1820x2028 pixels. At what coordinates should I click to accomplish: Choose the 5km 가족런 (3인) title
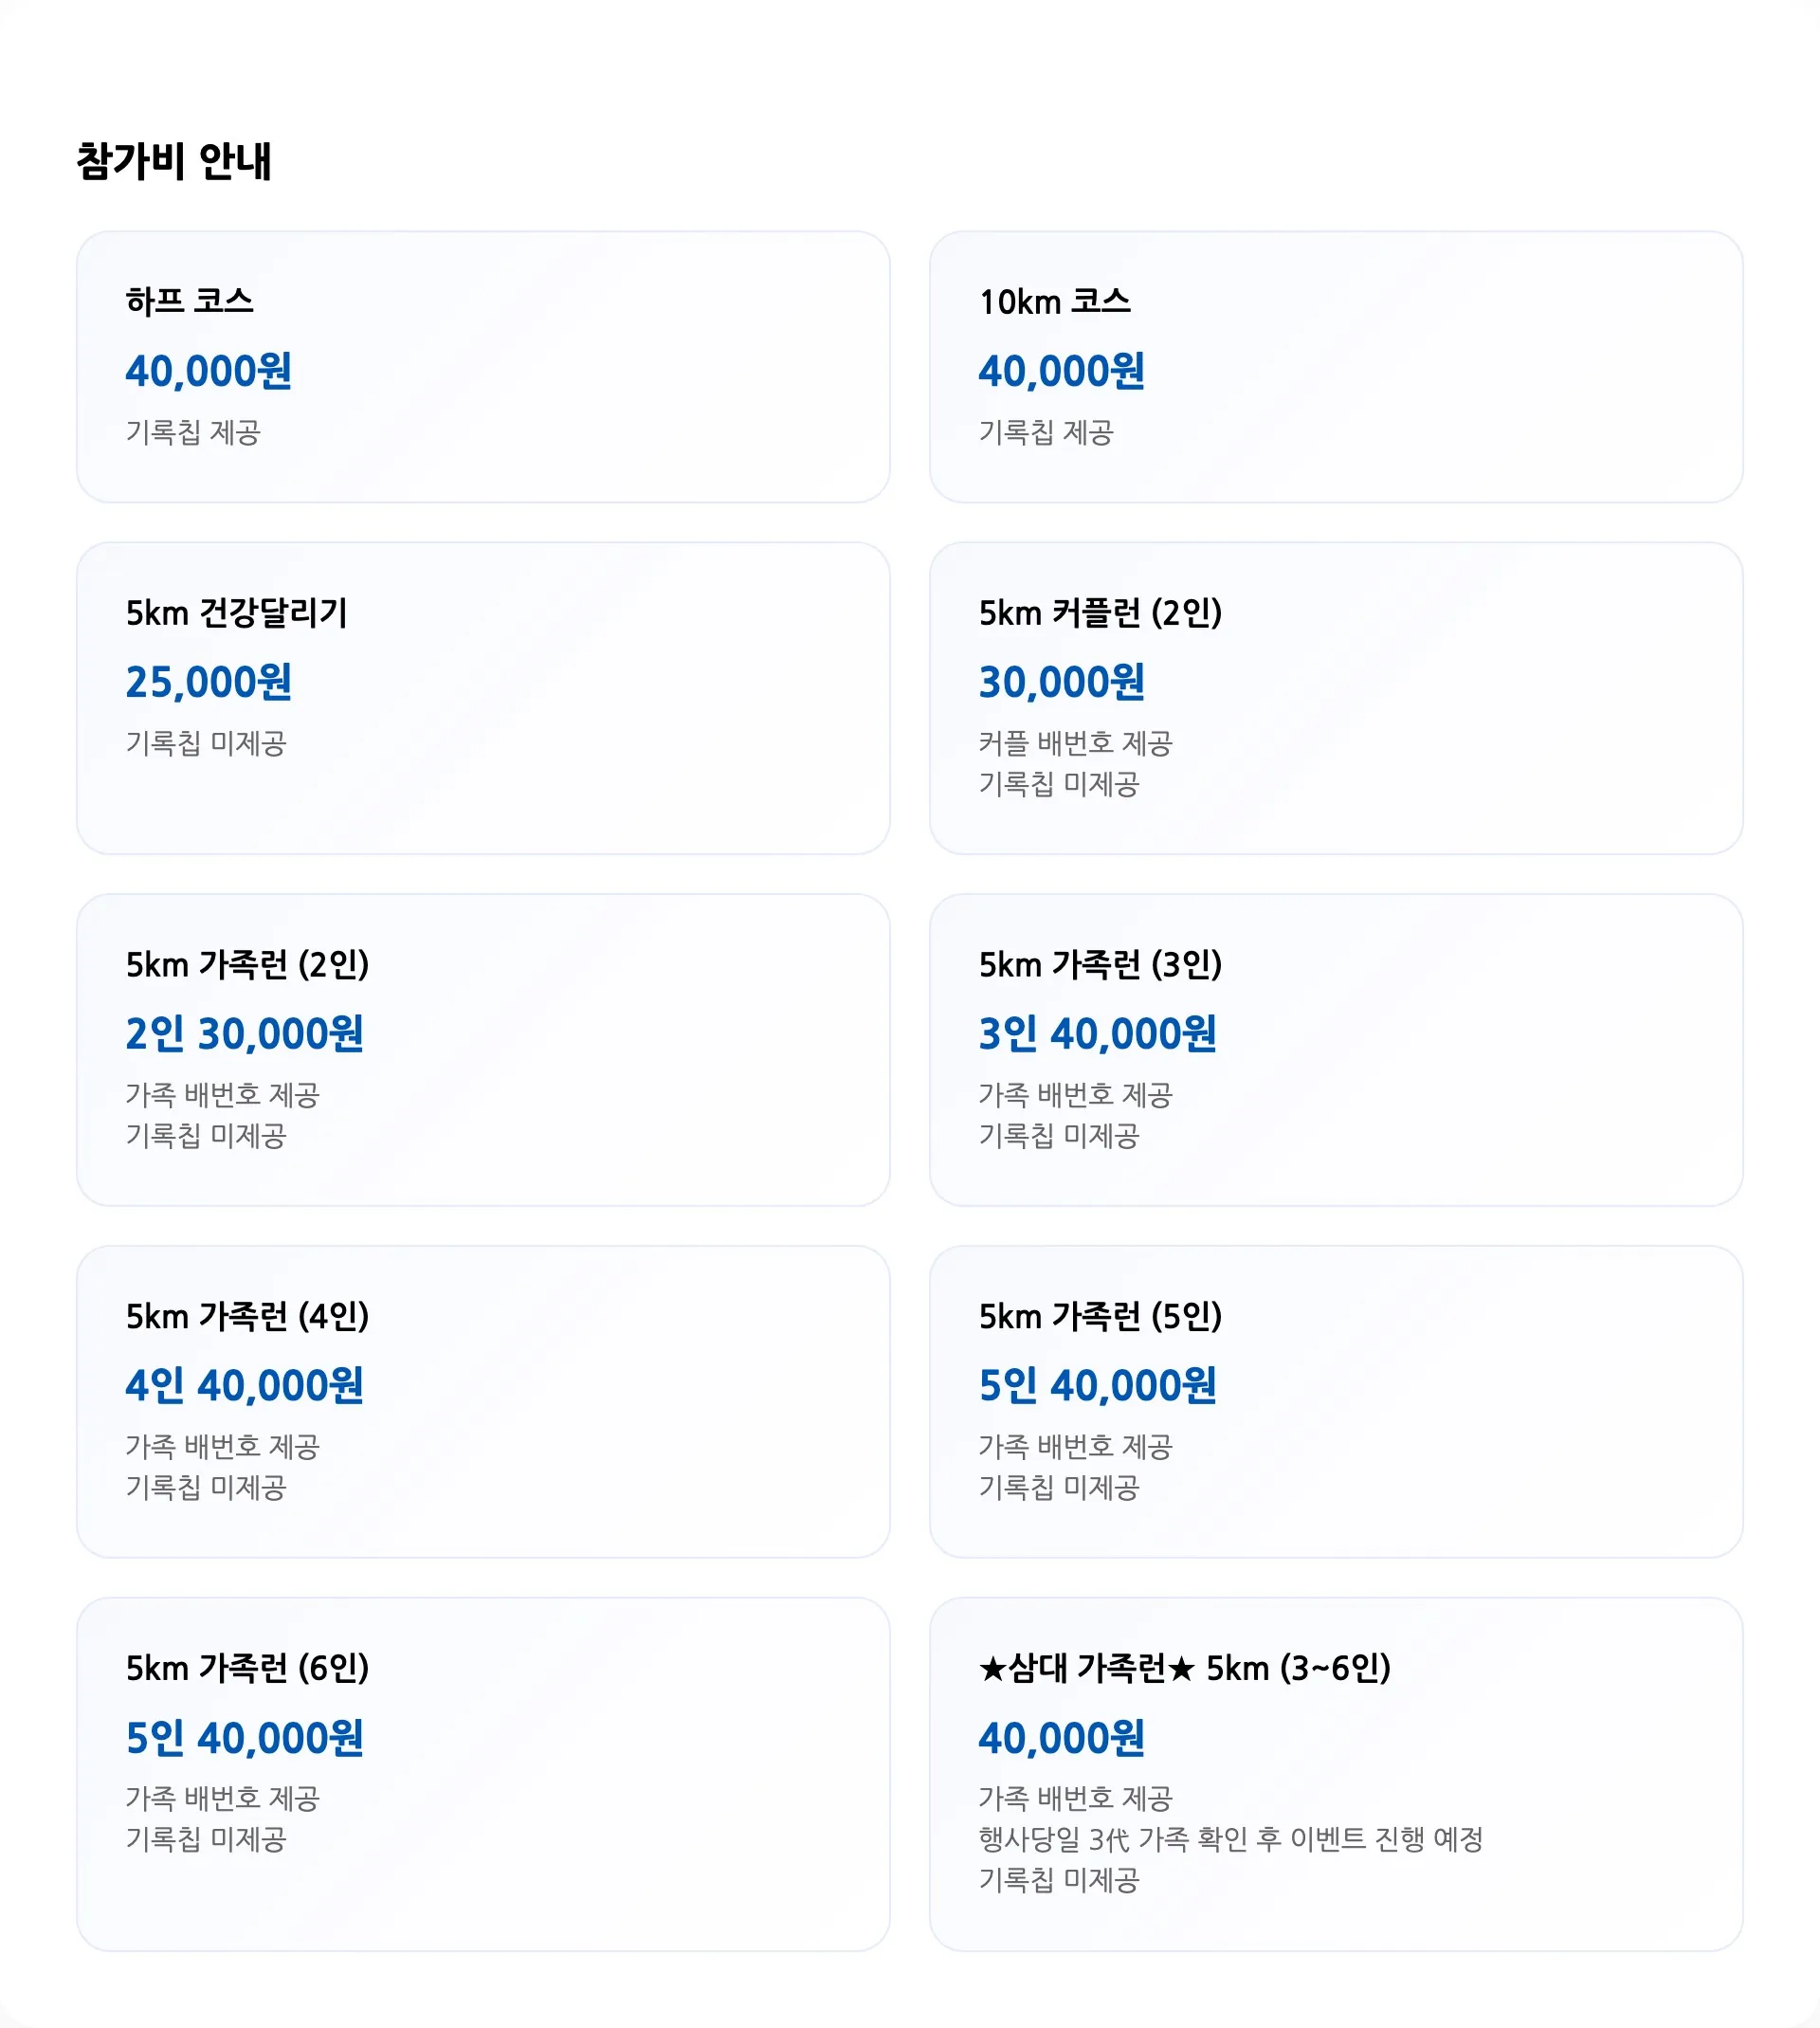1100,964
